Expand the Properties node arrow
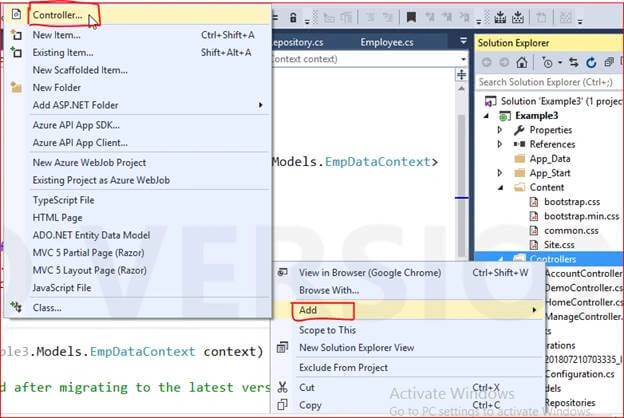 click(500, 130)
